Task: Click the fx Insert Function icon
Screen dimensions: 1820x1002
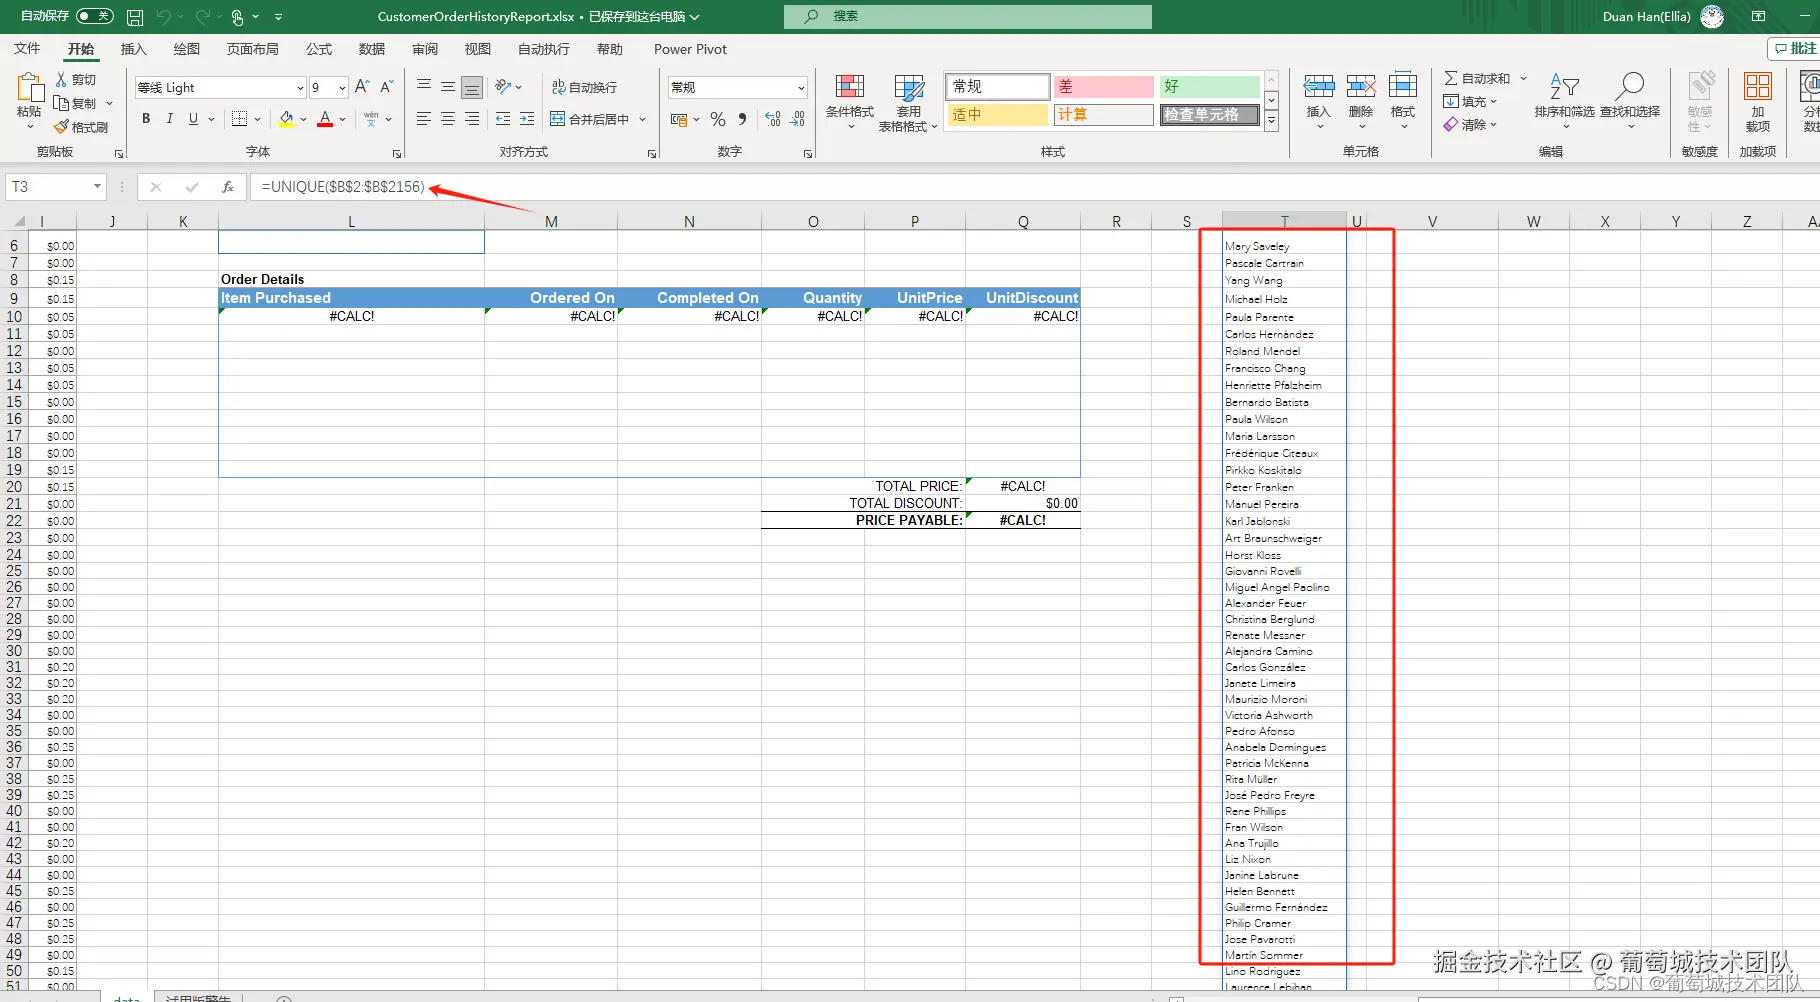Action: pyautogui.click(x=228, y=187)
